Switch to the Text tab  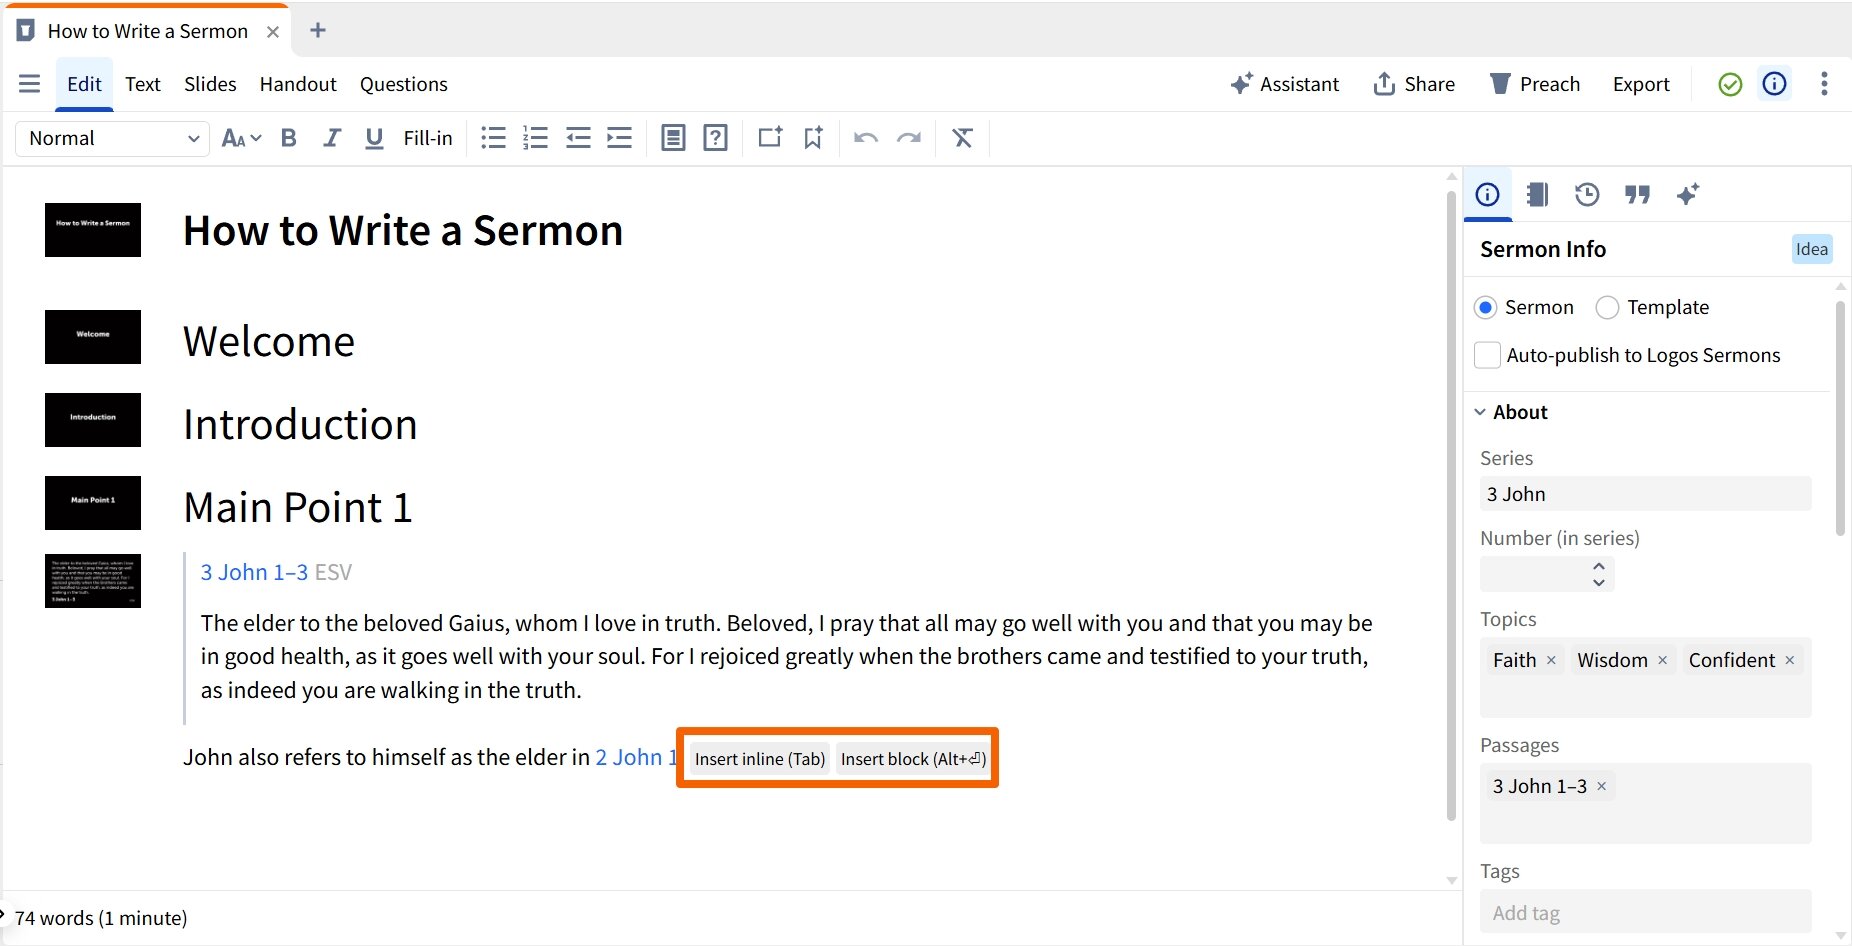pos(143,84)
